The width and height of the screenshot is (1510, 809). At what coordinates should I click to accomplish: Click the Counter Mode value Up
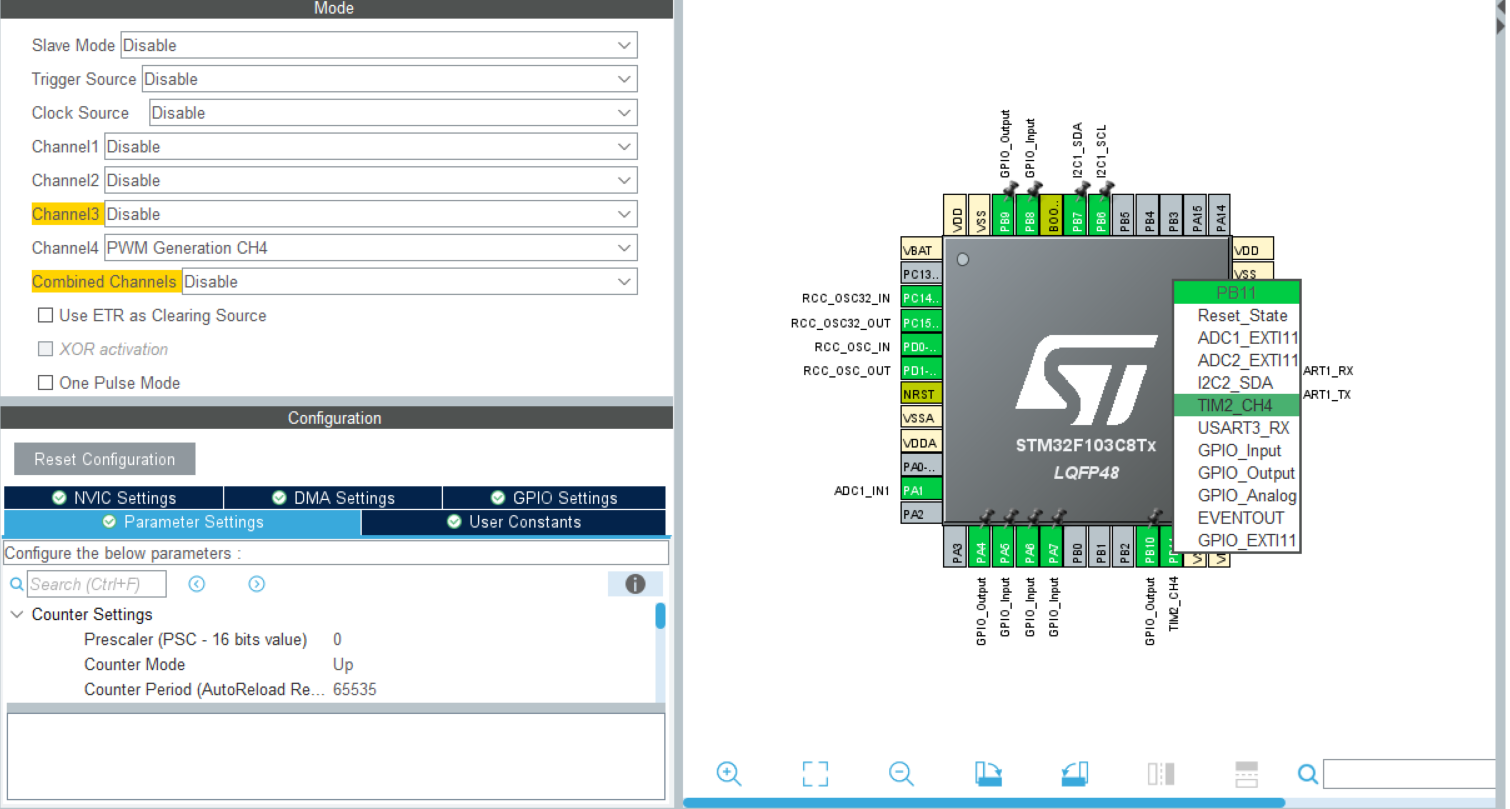click(x=343, y=665)
